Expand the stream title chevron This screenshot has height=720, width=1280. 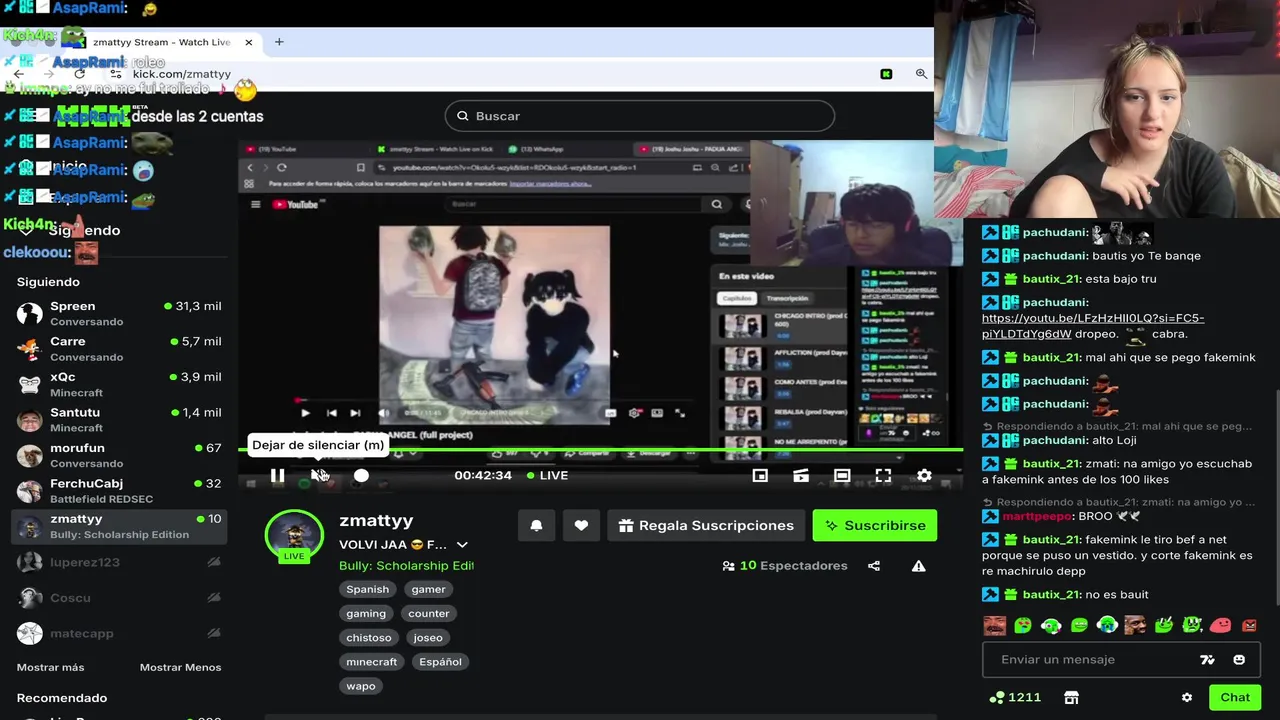[462, 545]
